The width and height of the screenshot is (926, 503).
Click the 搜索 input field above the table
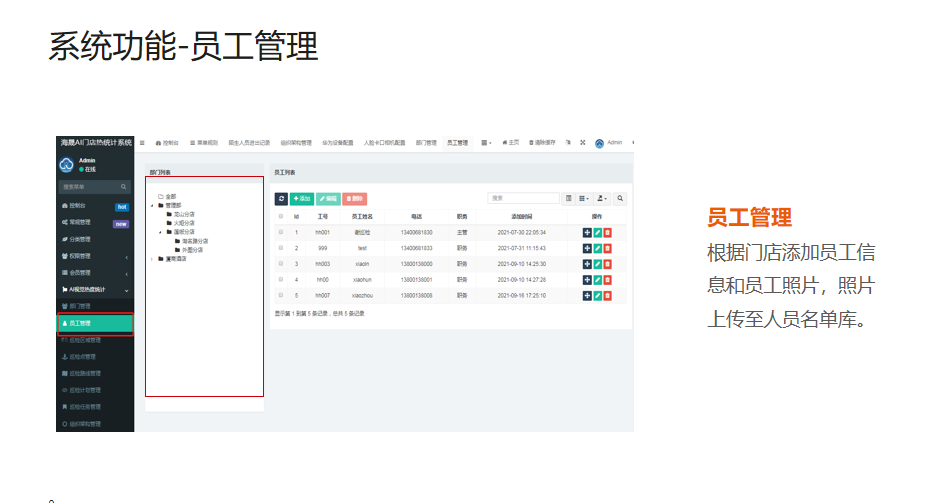522,199
